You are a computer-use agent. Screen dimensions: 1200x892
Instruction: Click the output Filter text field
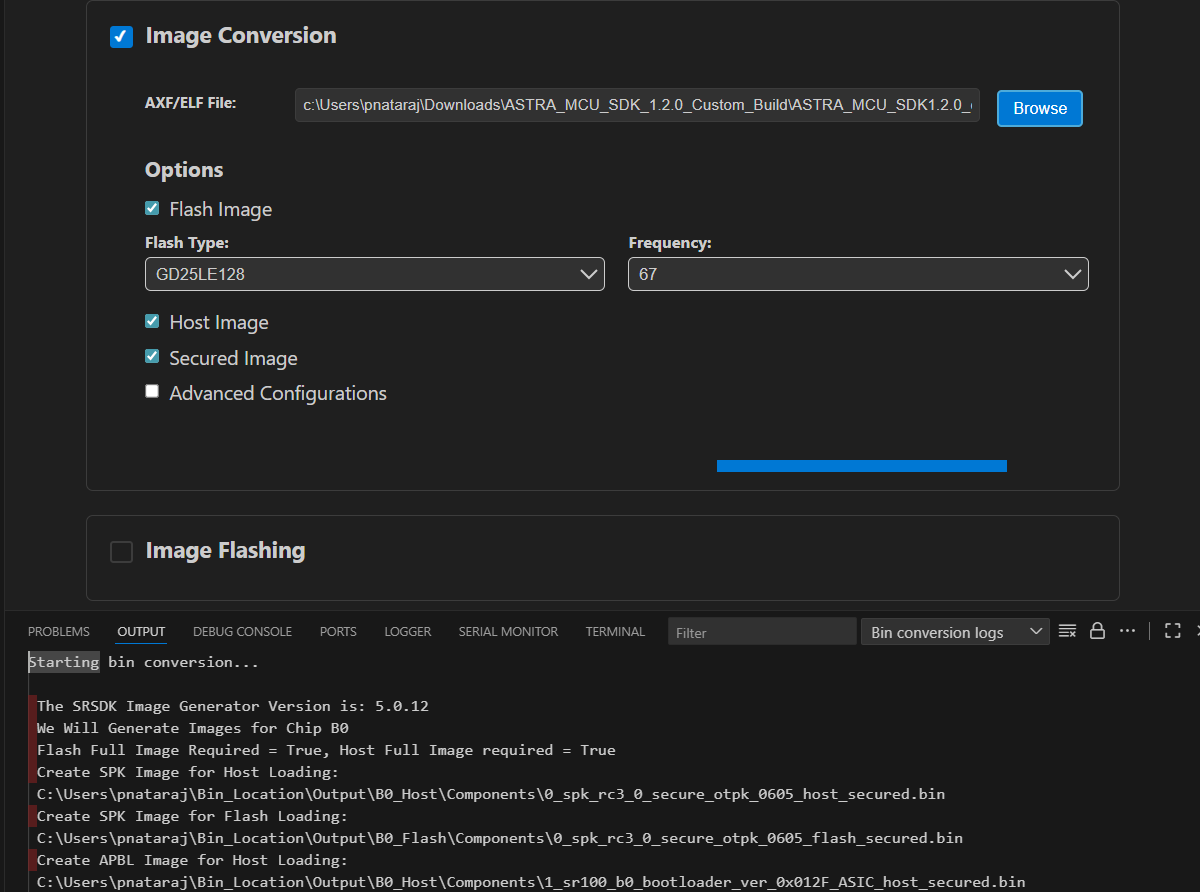[x=760, y=632]
